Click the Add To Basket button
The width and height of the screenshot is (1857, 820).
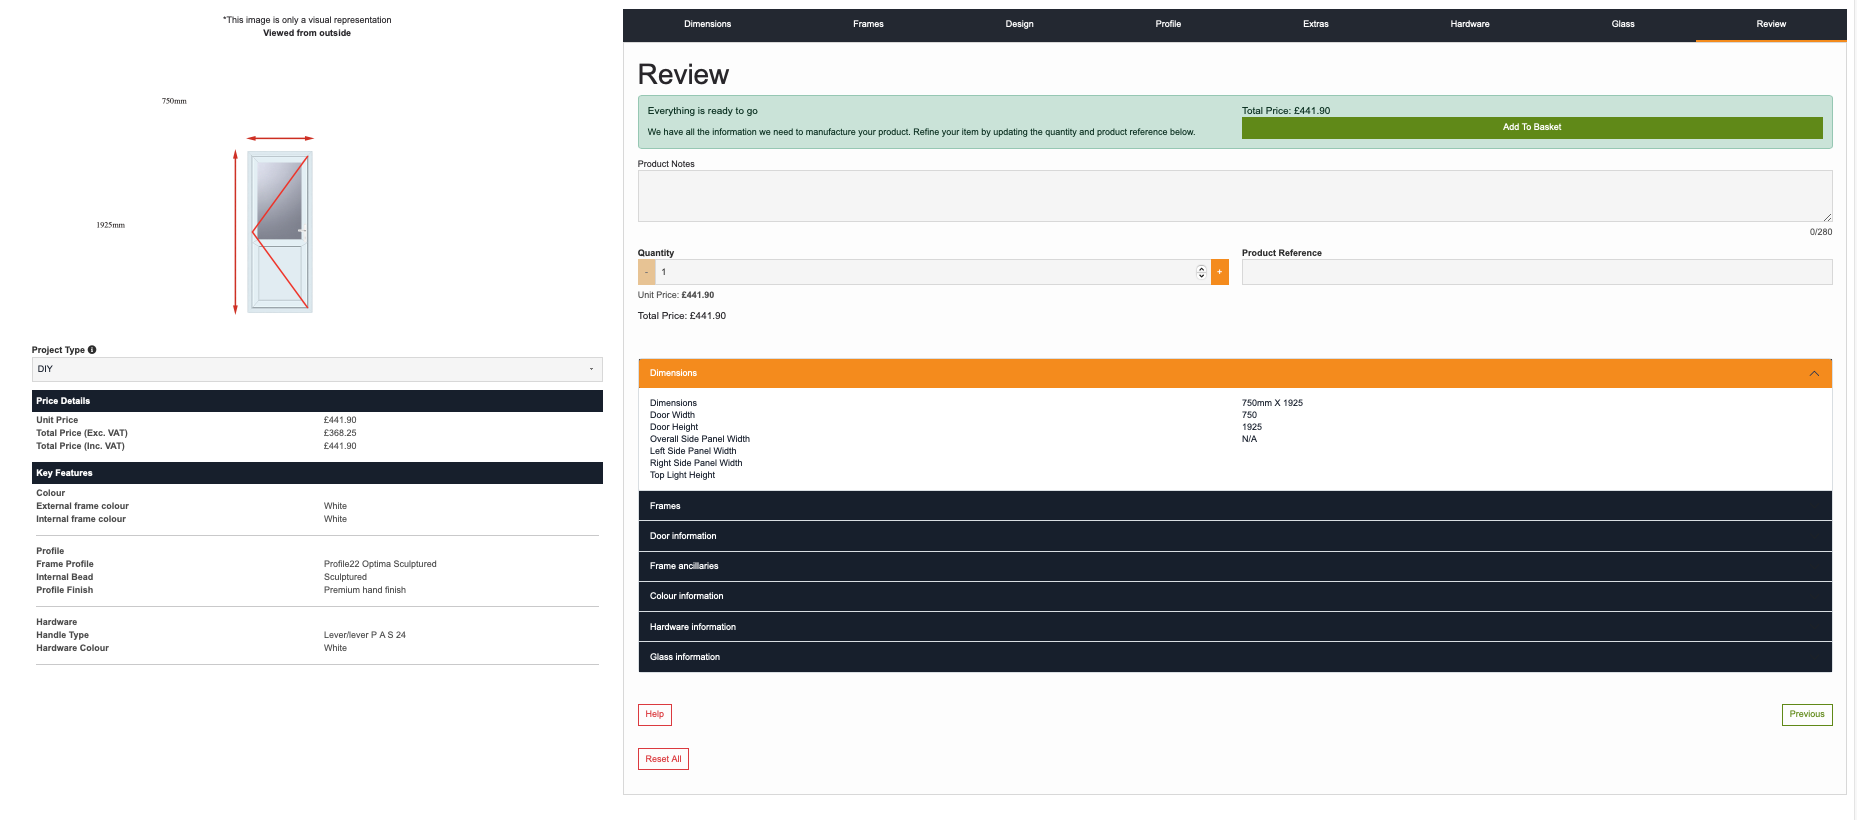point(1531,128)
